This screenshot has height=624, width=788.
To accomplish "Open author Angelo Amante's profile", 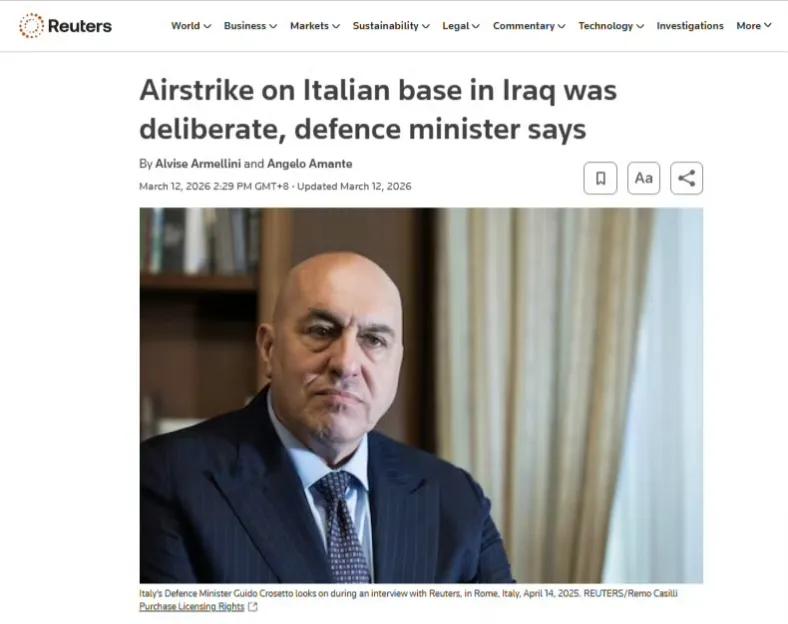I will coord(310,164).
